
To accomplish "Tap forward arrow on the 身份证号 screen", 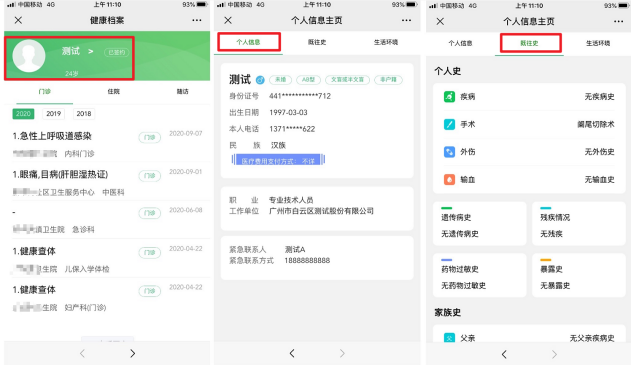I will pyautogui.click(x=342, y=354).
